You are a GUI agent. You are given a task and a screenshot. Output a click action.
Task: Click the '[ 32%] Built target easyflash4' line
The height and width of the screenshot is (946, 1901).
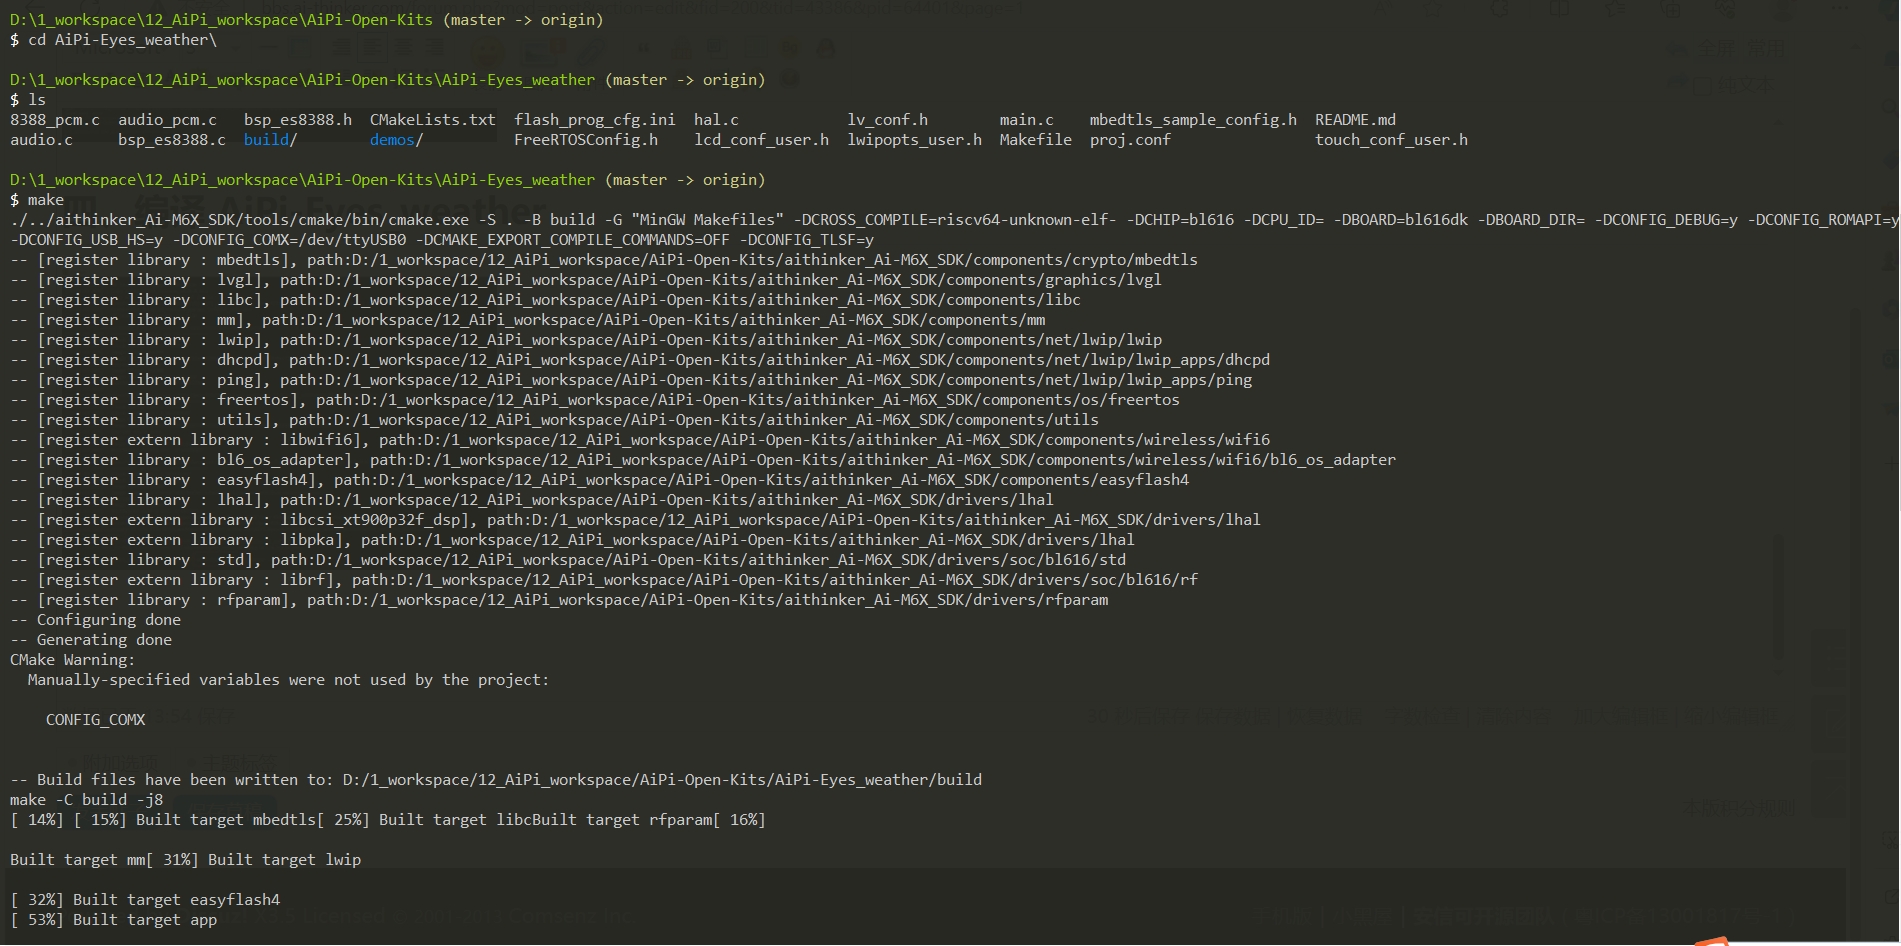[145, 900]
